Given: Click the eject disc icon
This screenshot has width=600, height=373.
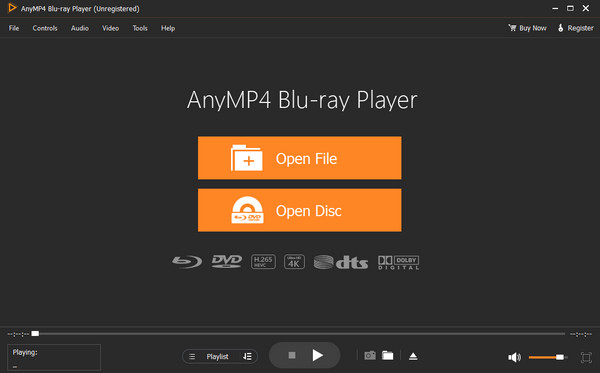Looking at the screenshot, I should [x=413, y=356].
